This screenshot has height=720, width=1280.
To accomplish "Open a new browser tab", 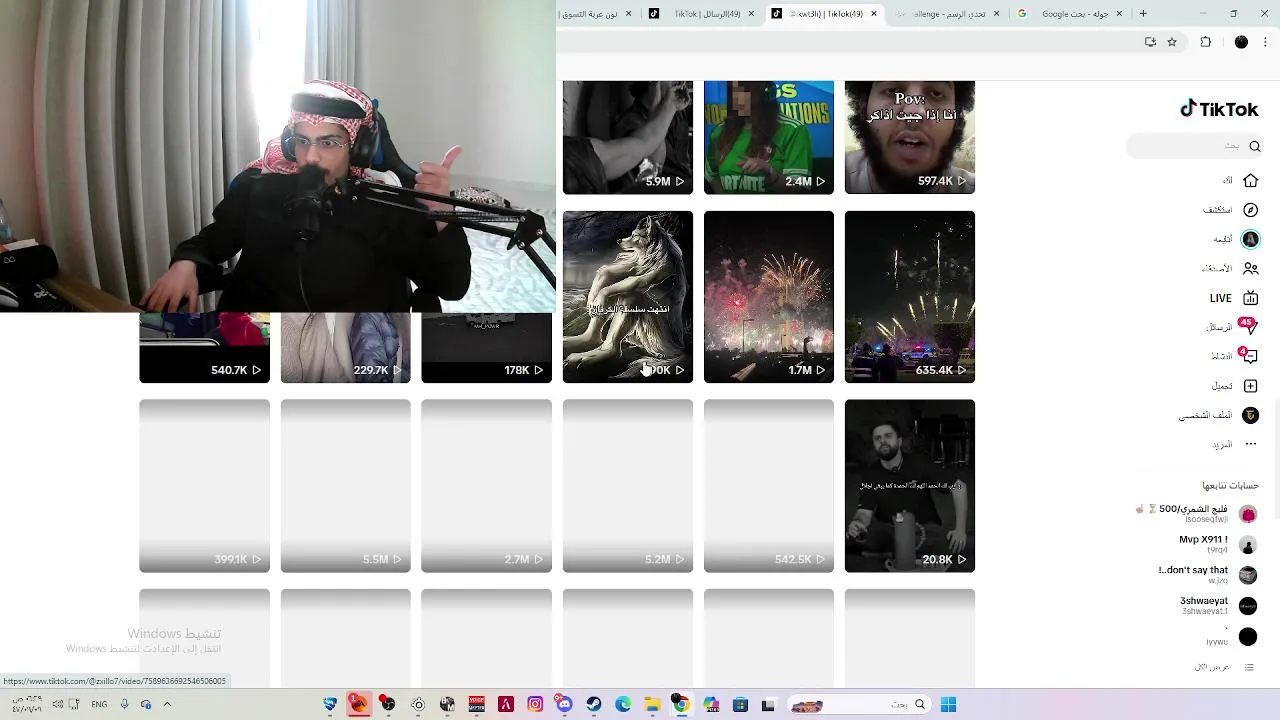I will (x=1142, y=14).
